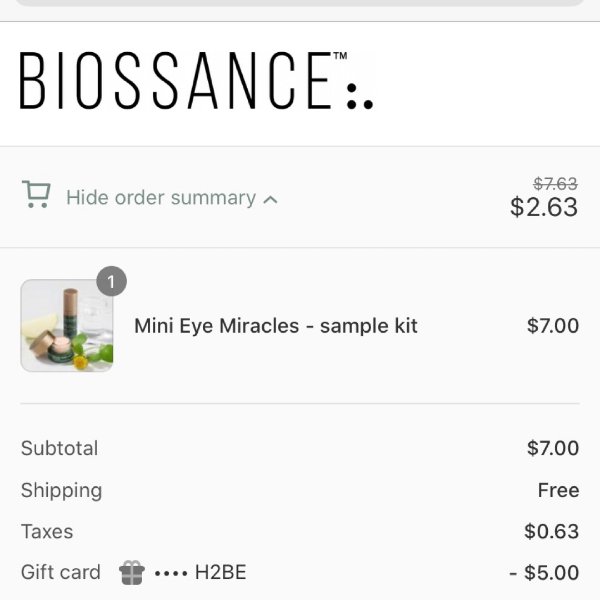Click the shopping cart icon
The image size is (600, 600).
click(x=36, y=194)
